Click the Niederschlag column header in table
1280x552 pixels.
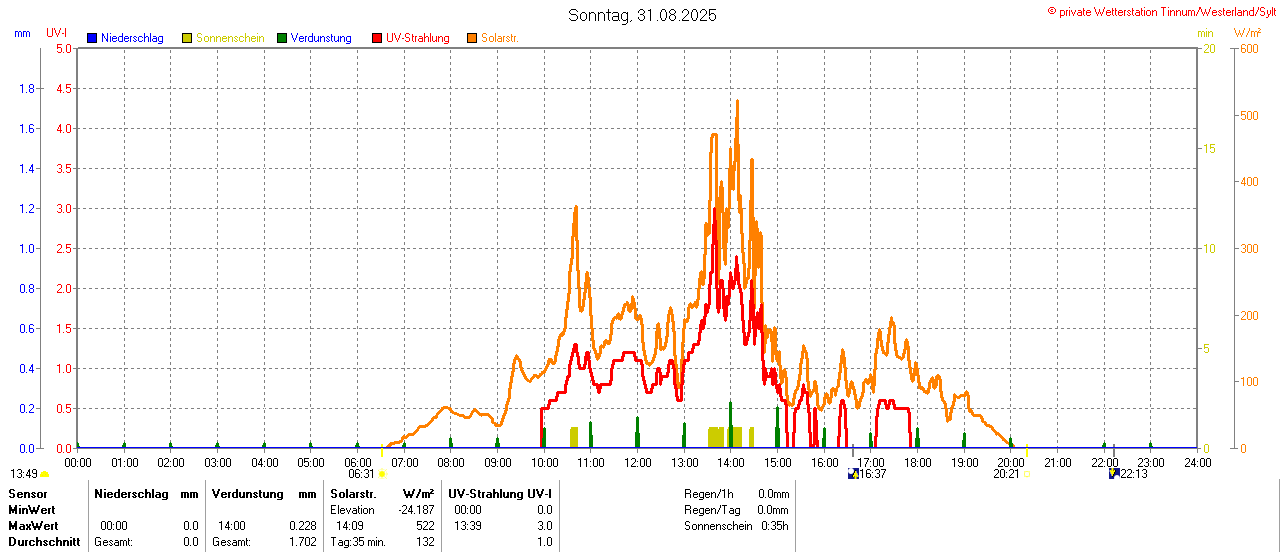(x=130, y=494)
